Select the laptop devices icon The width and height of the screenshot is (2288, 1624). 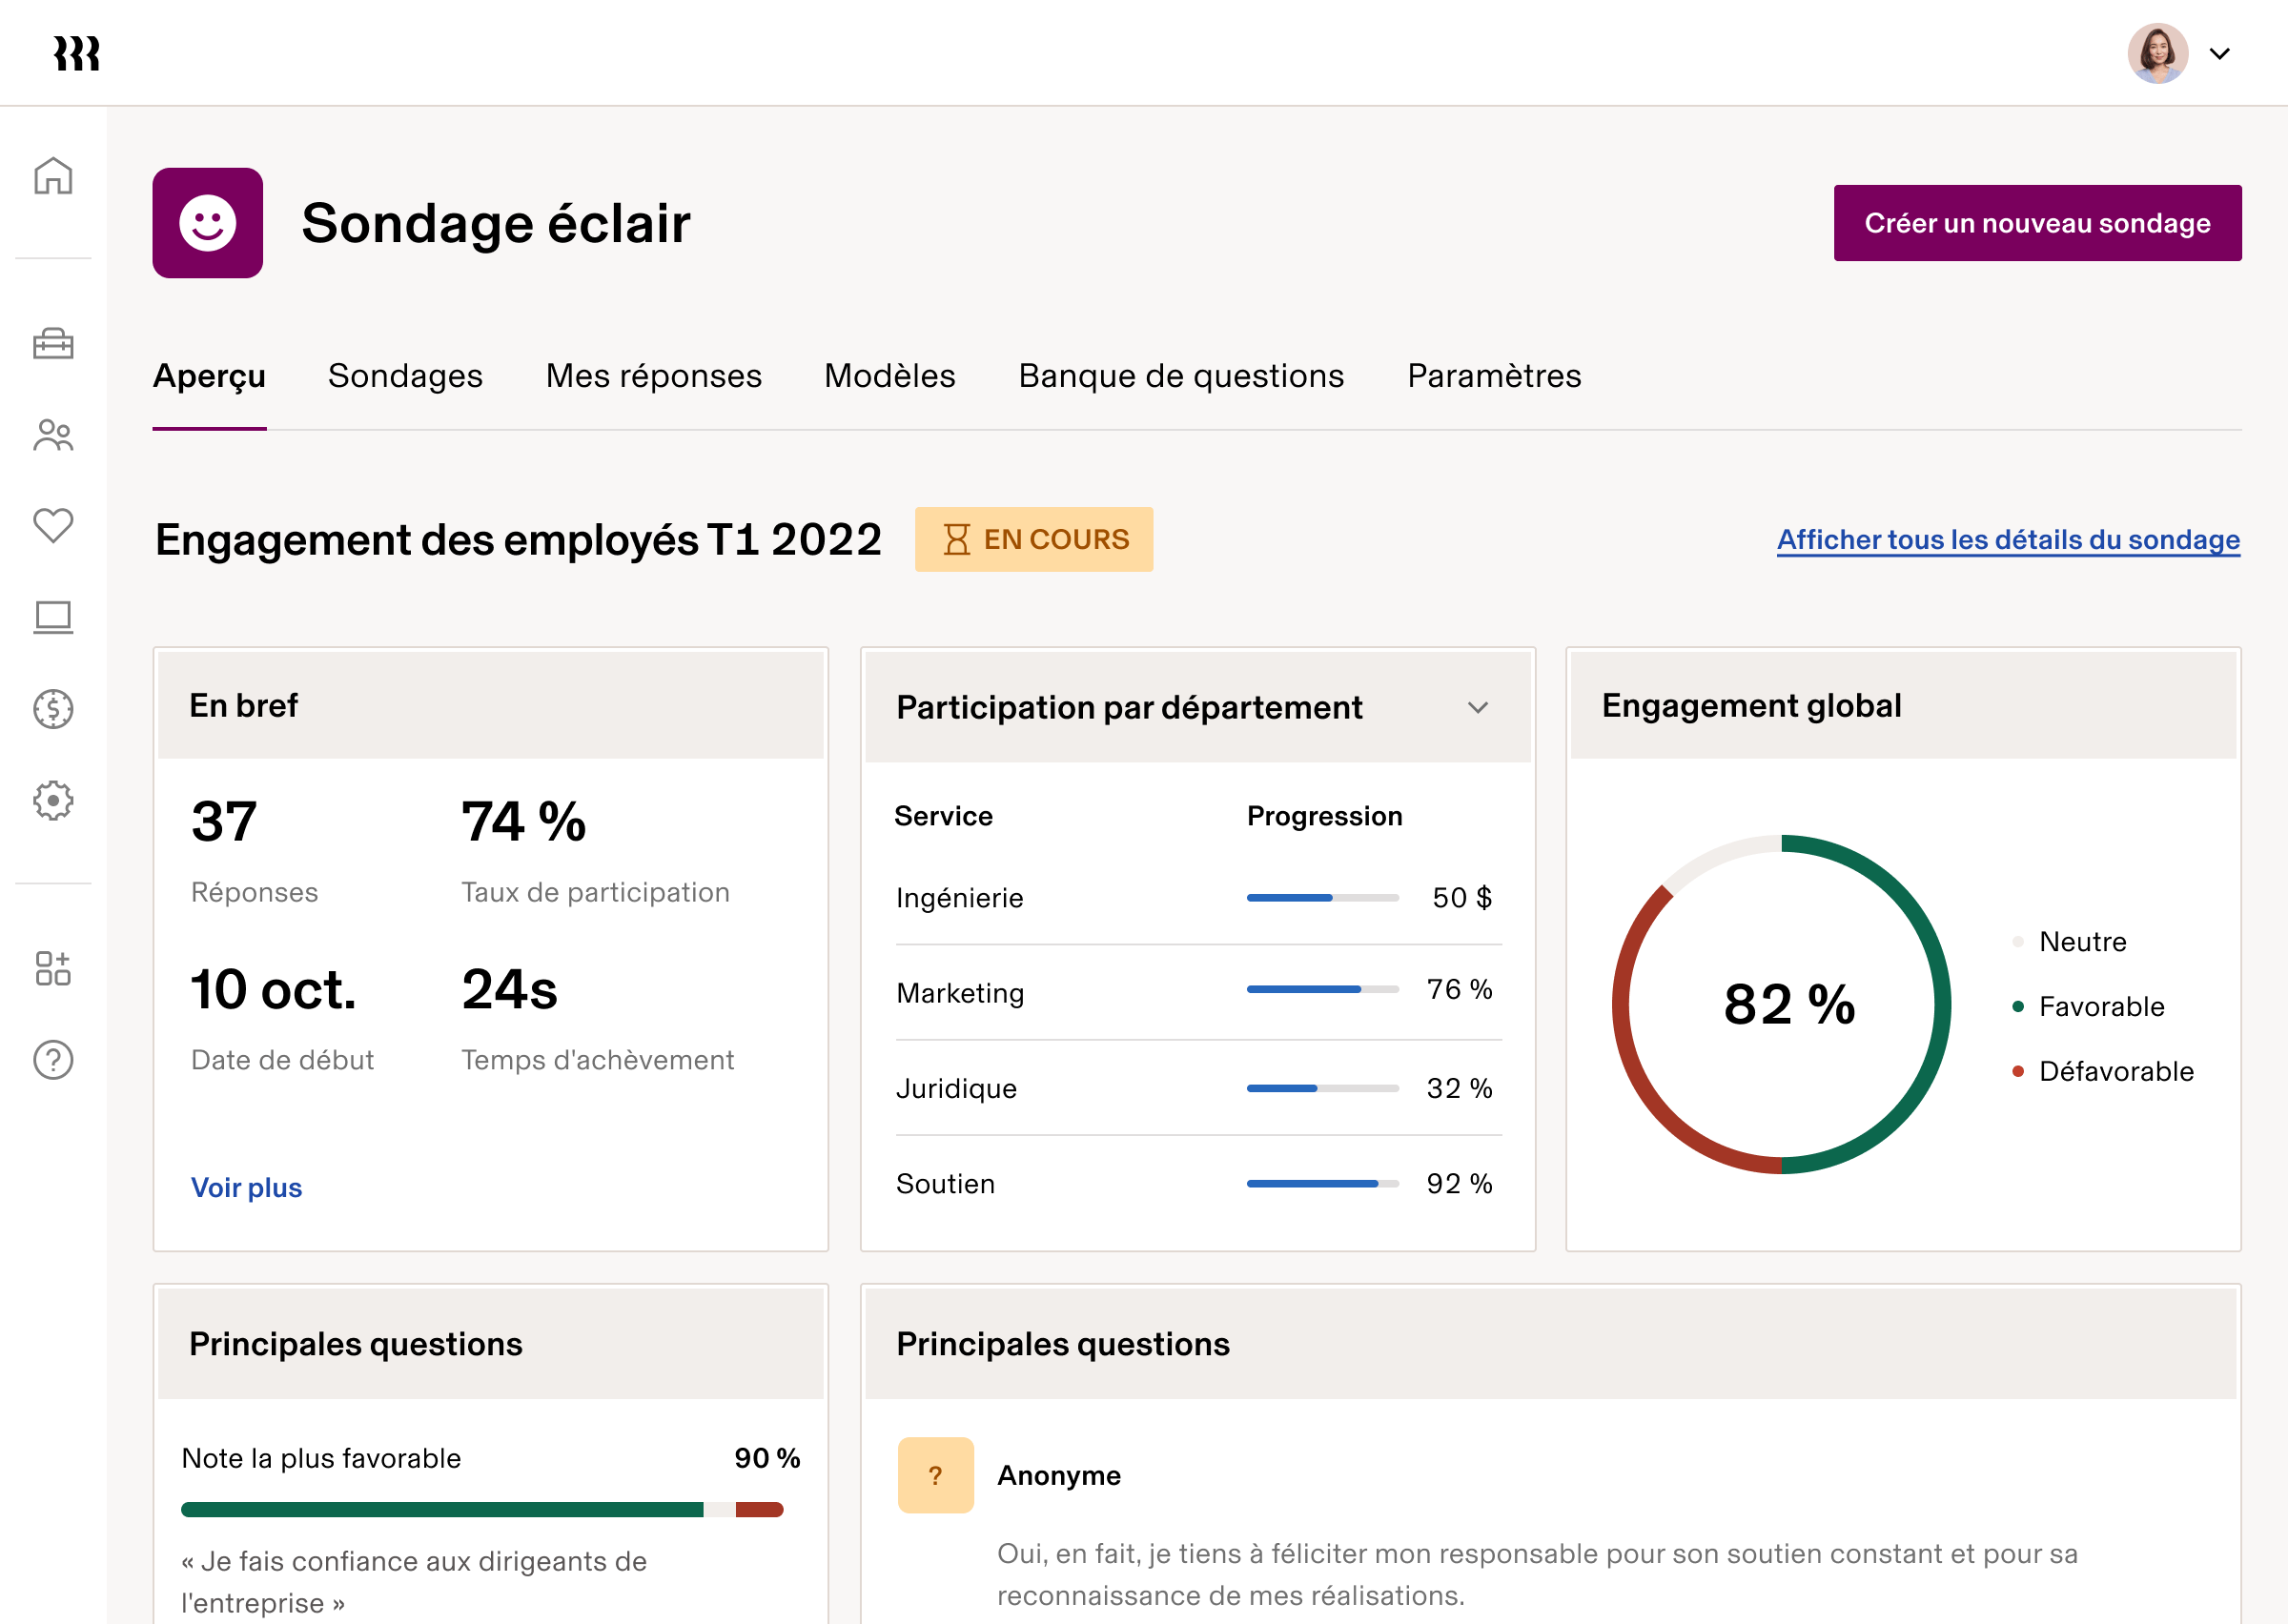[53, 618]
